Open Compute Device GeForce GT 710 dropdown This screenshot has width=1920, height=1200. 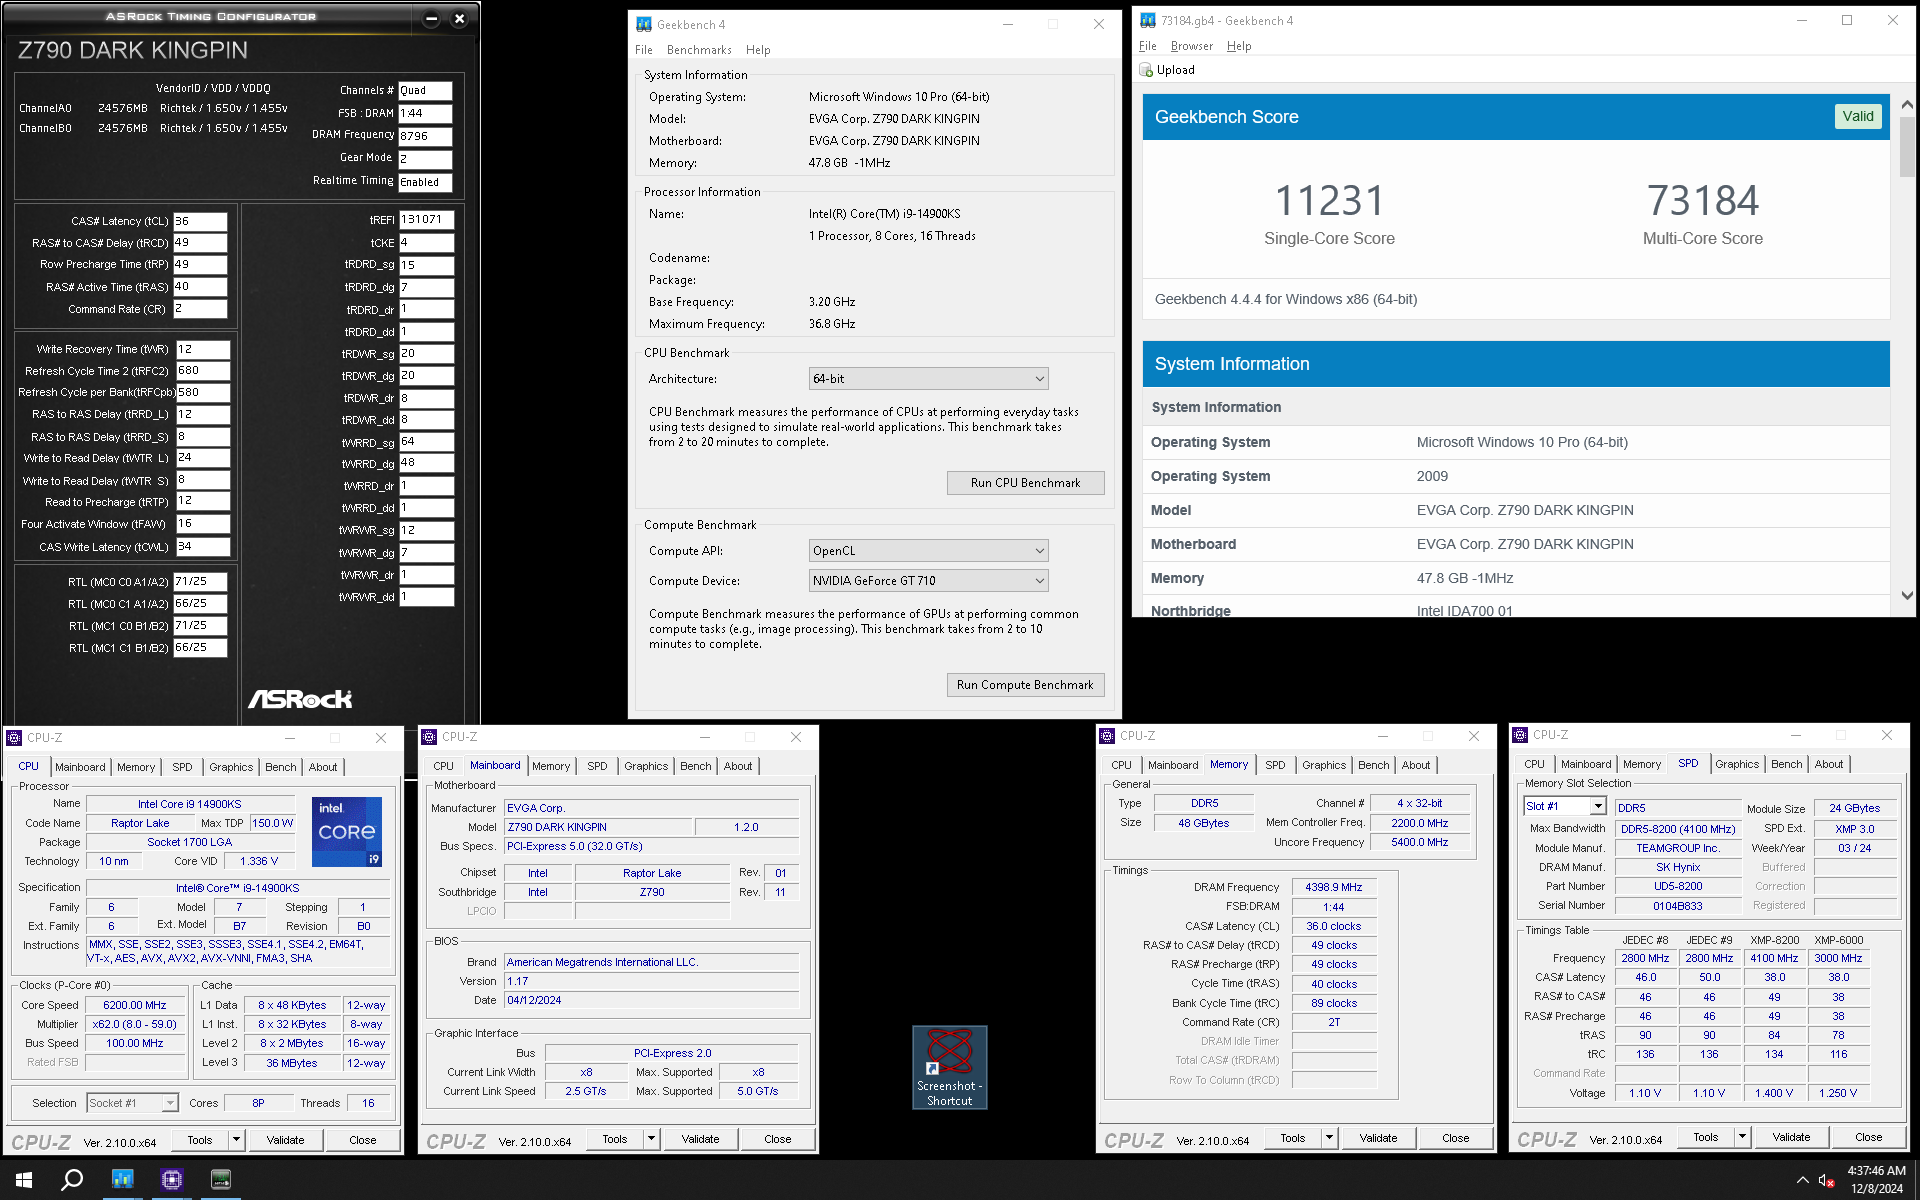tap(928, 581)
